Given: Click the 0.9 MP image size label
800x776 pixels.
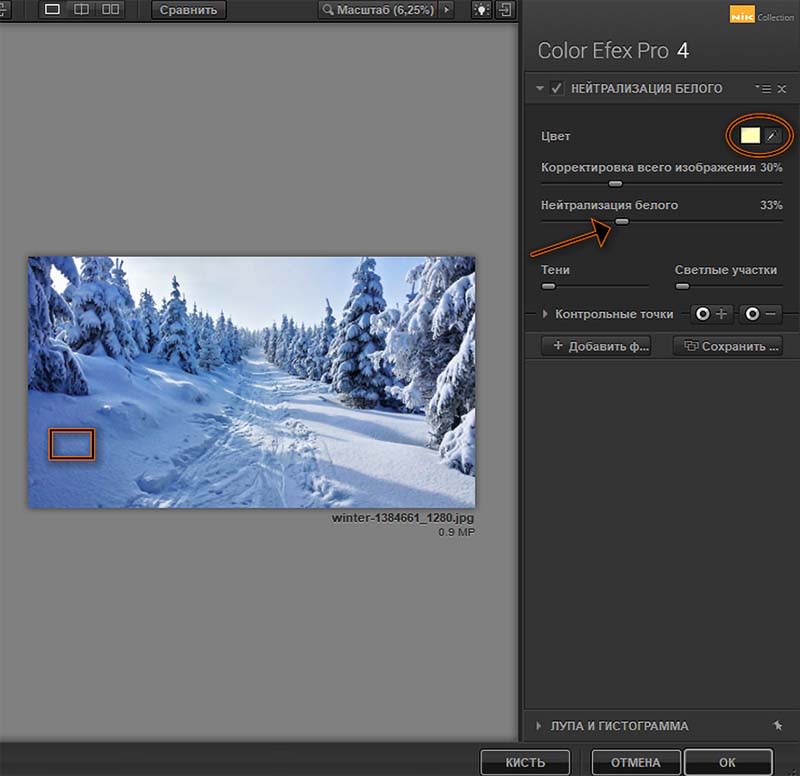Looking at the screenshot, I should (456, 532).
